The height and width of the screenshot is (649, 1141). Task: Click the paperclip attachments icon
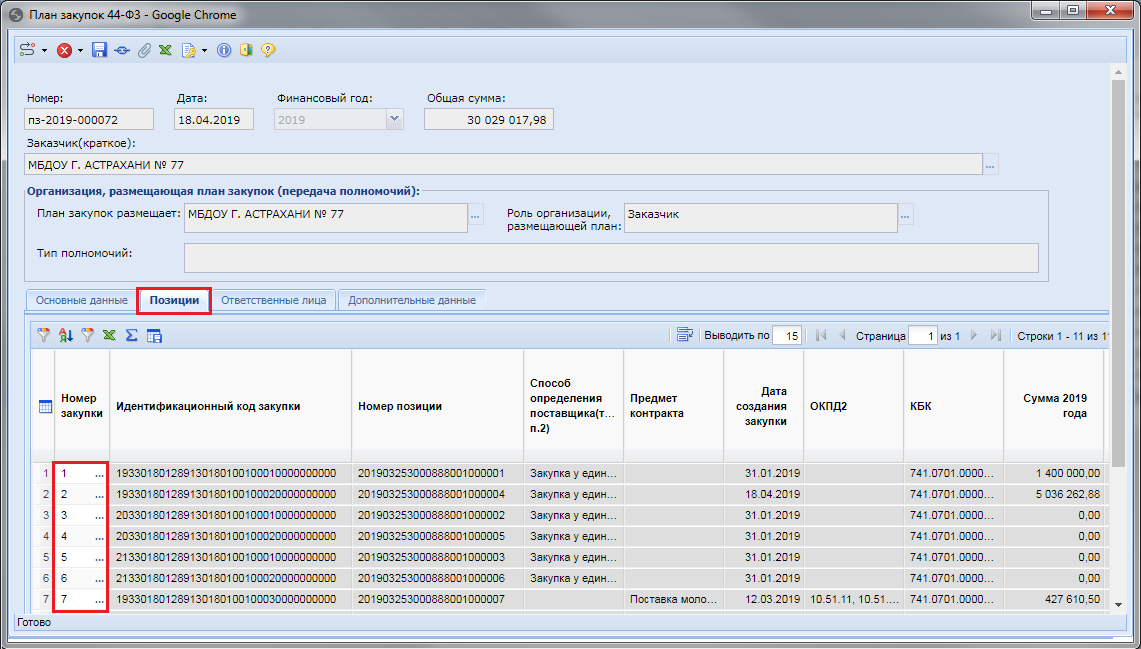tap(144, 50)
